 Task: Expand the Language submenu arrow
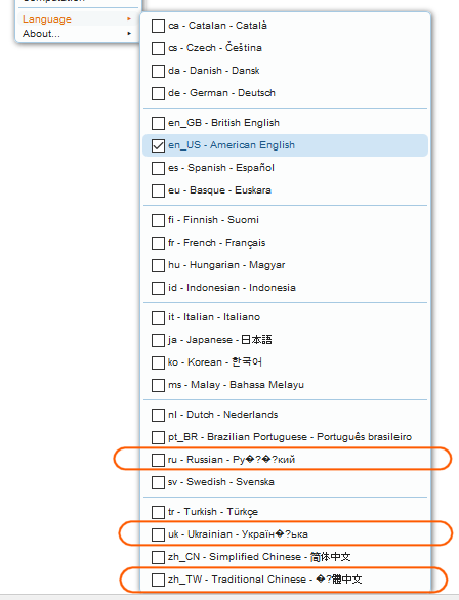[x=129, y=19]
